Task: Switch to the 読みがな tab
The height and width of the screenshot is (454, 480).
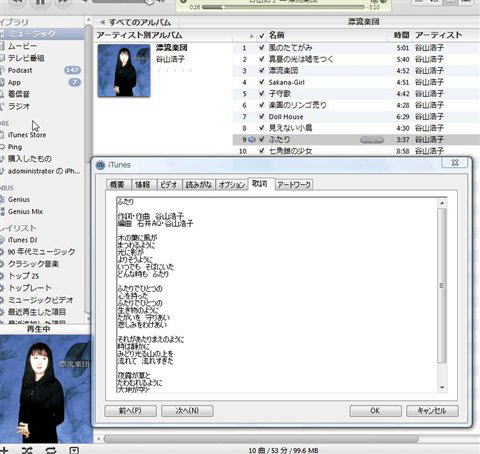Action: [x=199, y=184]
